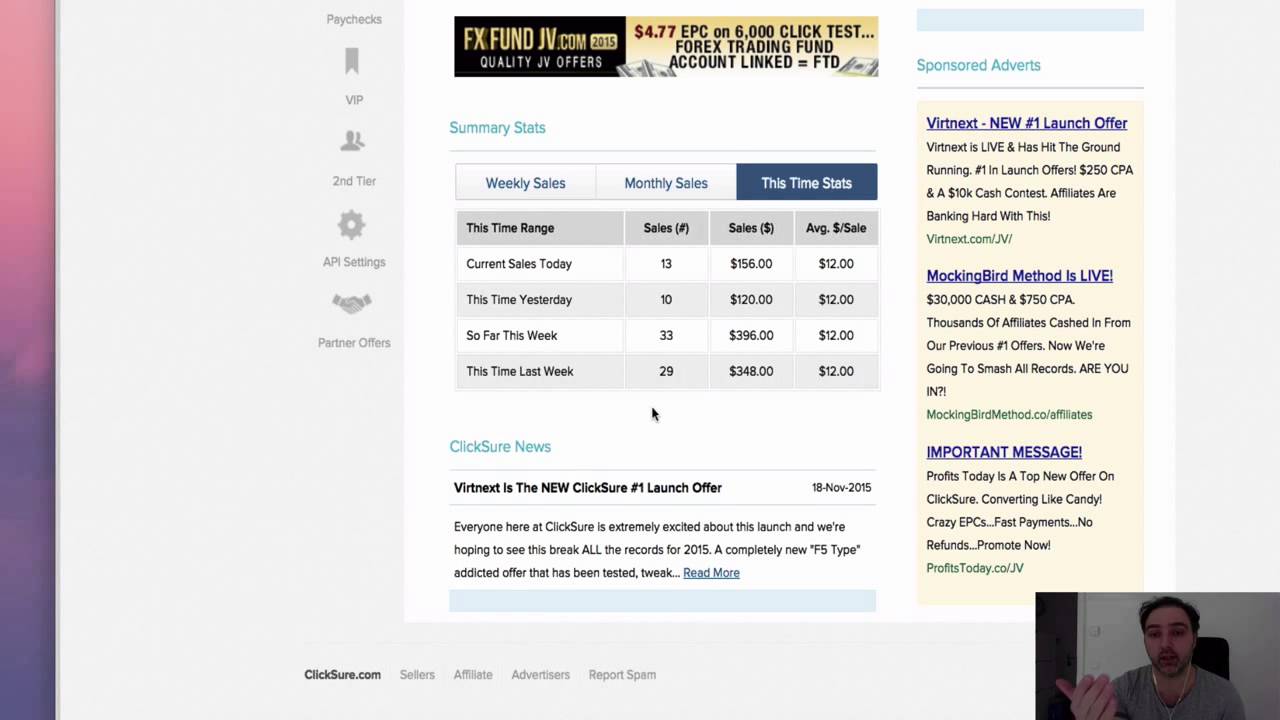Switch to the Monthly Sales tab

tap(666, 183)
